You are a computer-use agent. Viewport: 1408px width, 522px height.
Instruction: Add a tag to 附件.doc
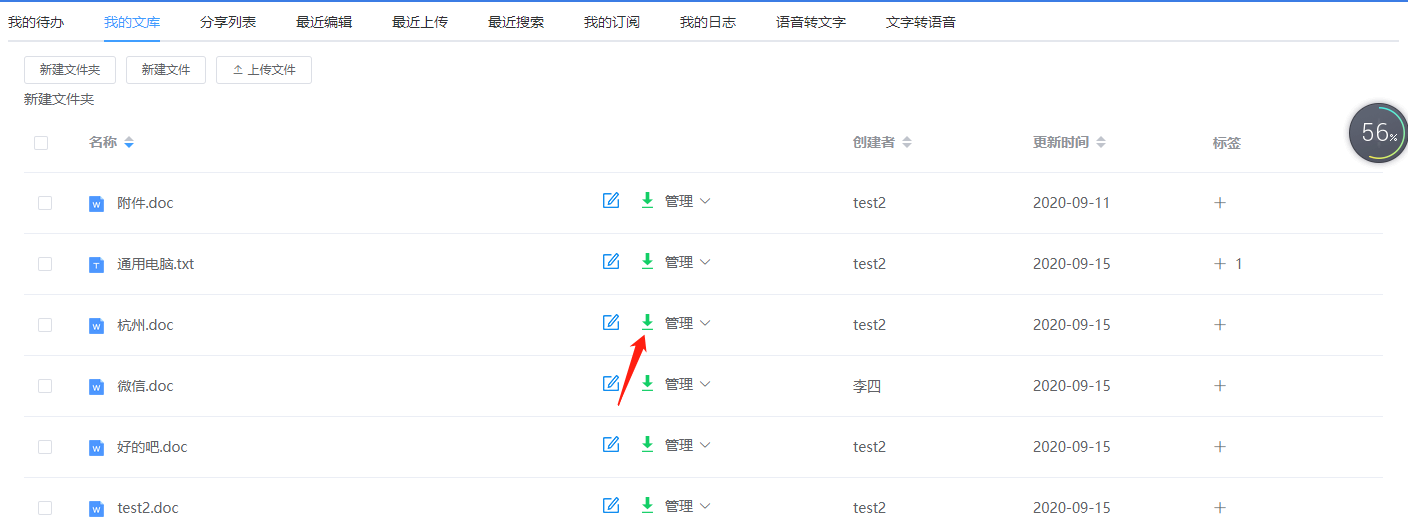pyautogui.click(x=1220, y=203)
